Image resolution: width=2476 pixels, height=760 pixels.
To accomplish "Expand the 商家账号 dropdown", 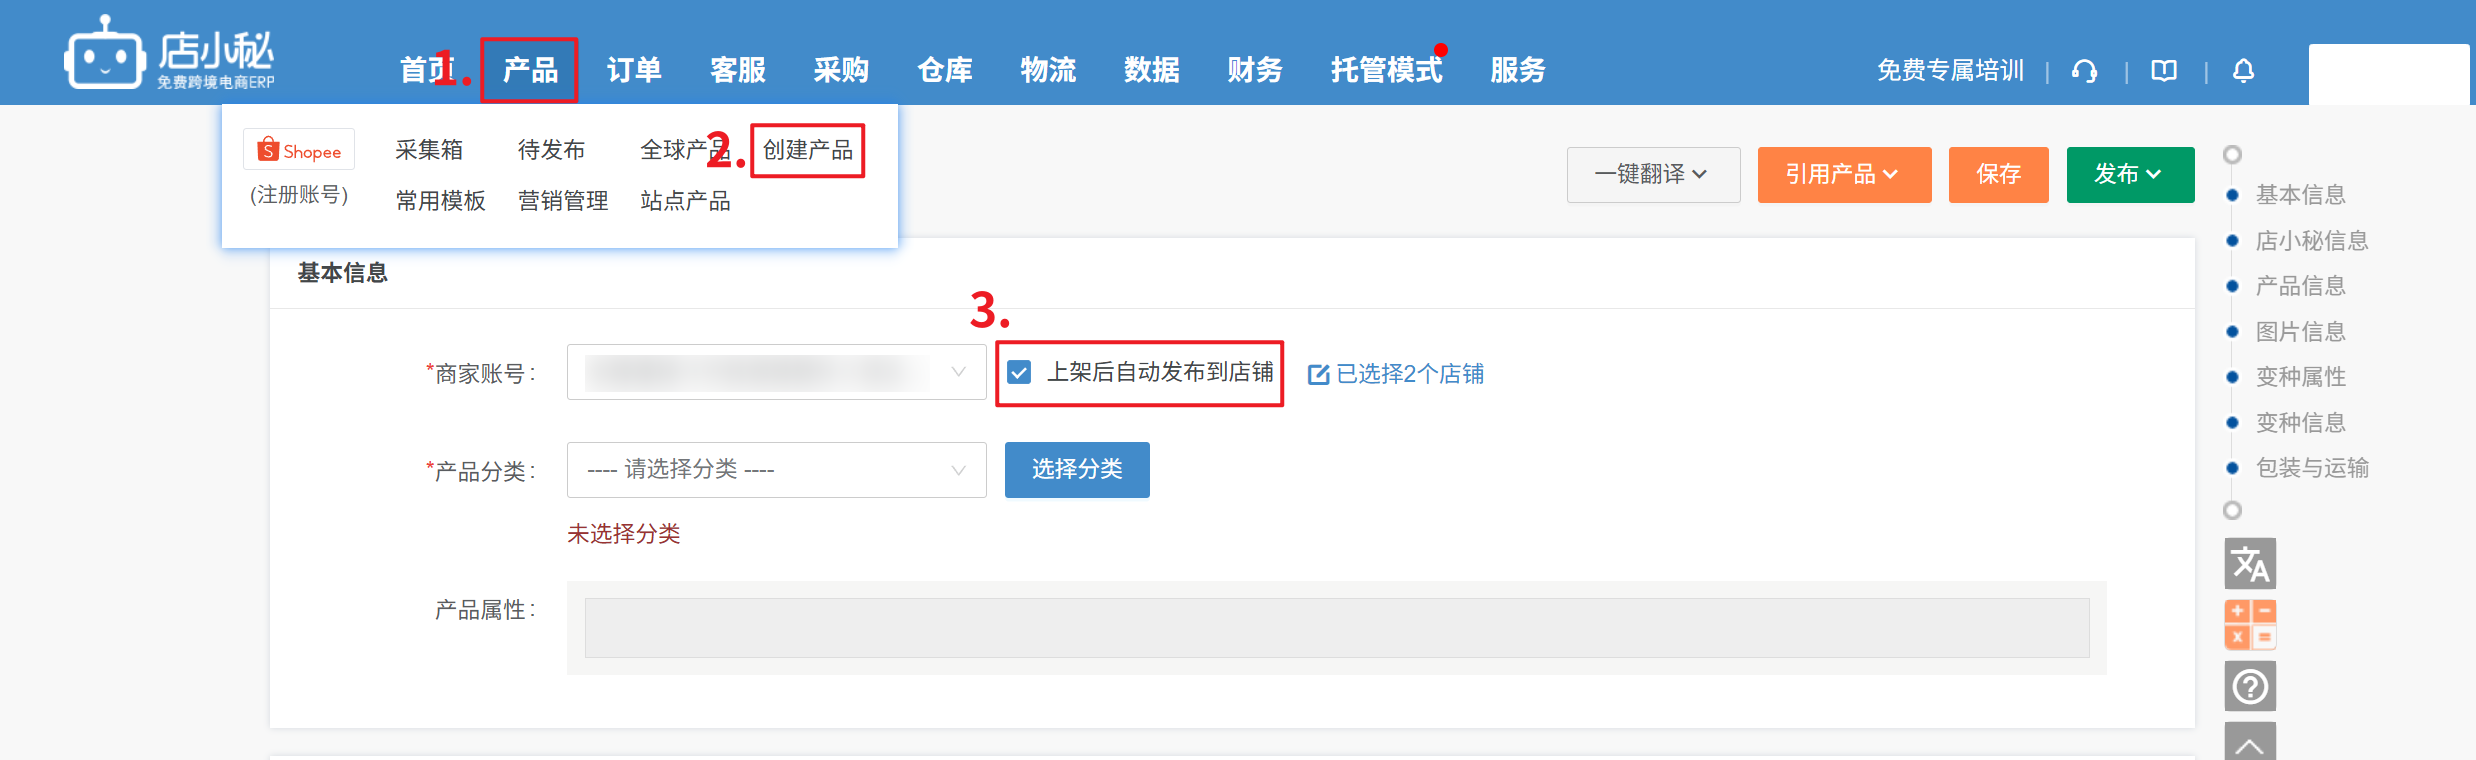I will click(776, 372).
